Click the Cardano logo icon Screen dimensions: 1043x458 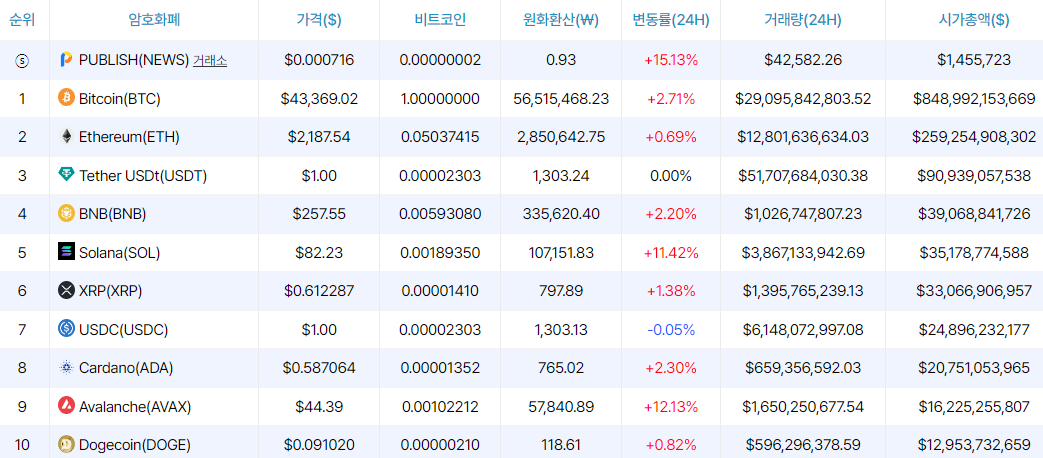[67, 367]
